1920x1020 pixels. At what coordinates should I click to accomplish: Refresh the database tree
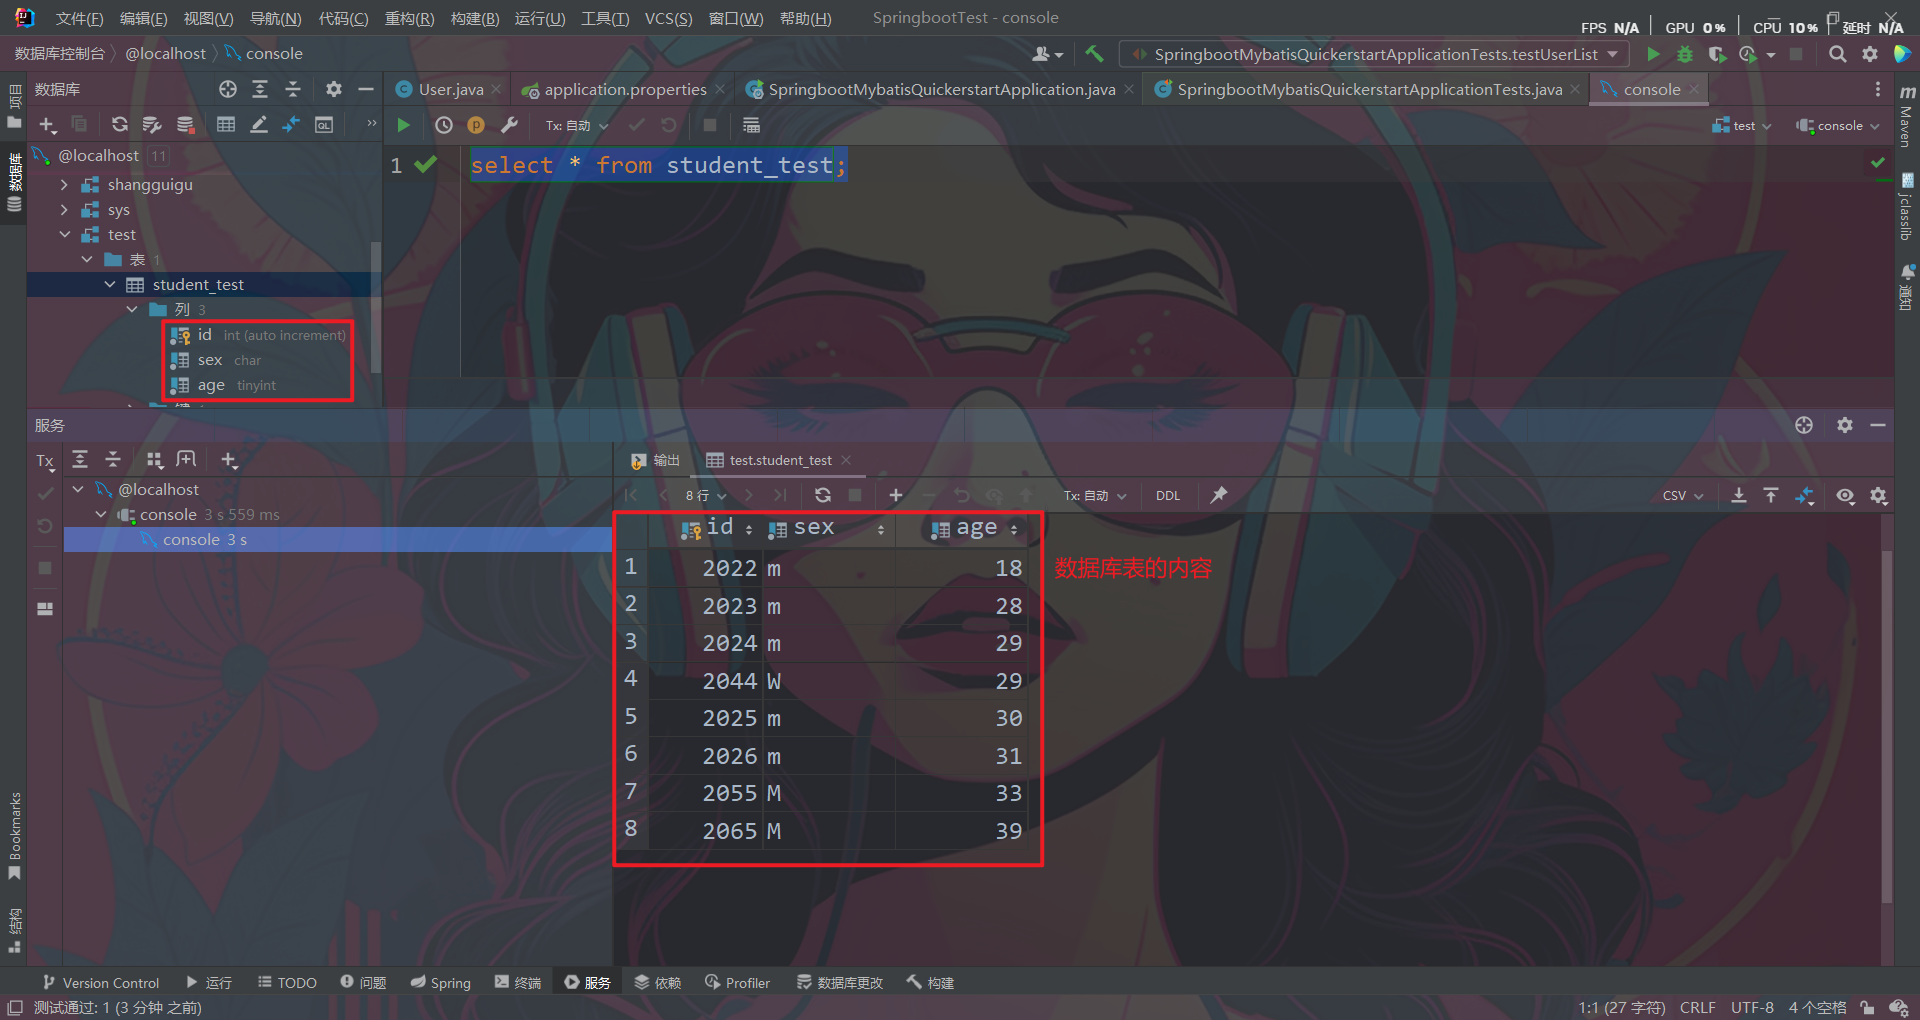(119, 124)
